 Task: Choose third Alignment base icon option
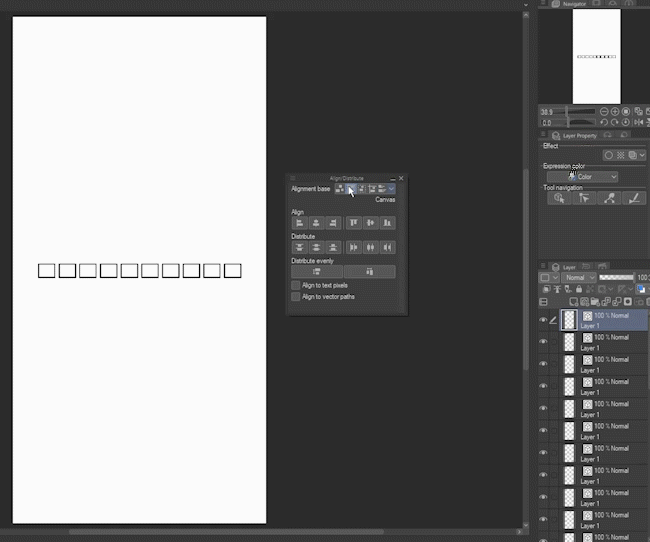tap(361, 189)
